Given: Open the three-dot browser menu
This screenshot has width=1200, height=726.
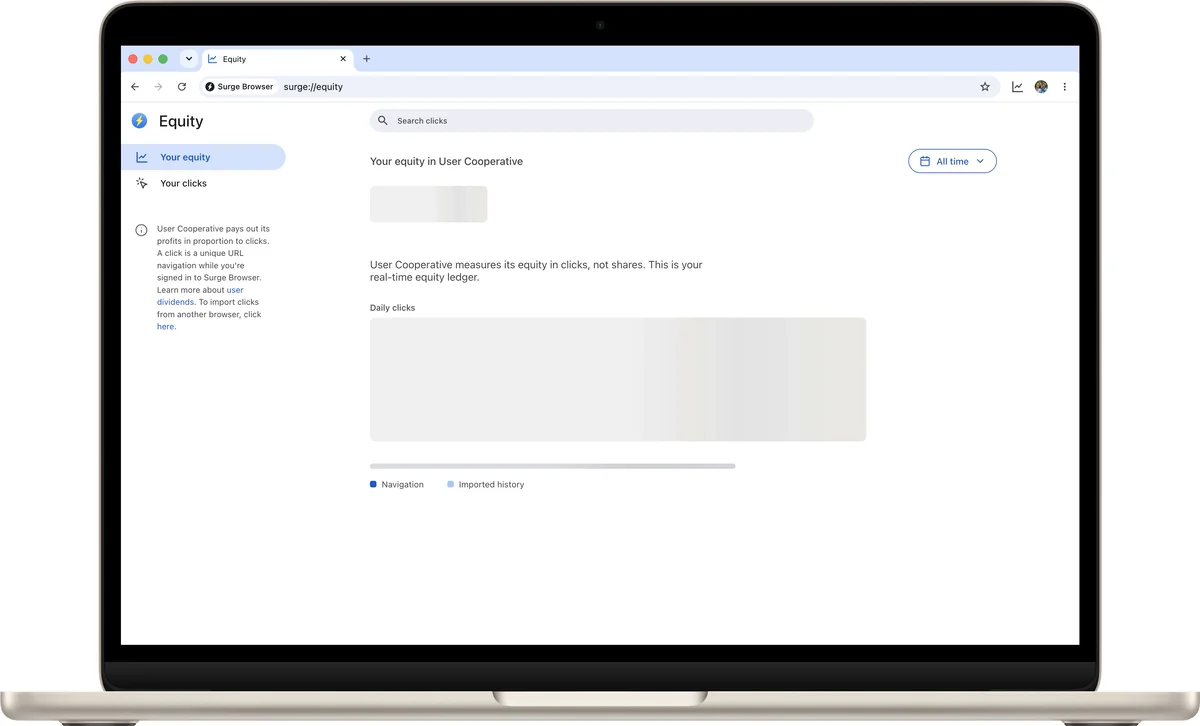Looking at the screenshot, I should 1064,87.
